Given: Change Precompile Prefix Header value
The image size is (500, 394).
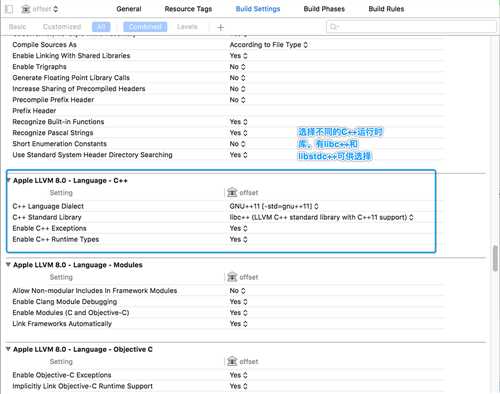Looking at the screenshot, I should point(237,100).
